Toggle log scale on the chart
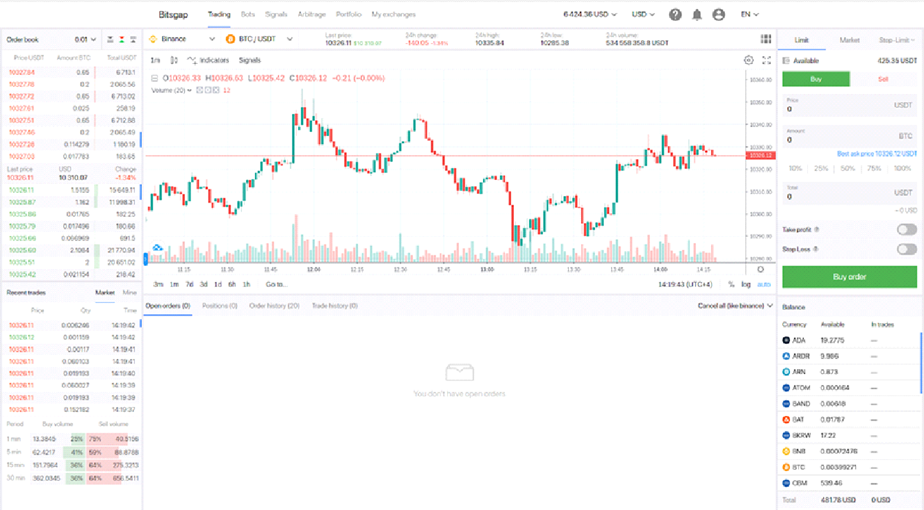The image size is (924, 510). pyautogui.click(x=745, y=285)
